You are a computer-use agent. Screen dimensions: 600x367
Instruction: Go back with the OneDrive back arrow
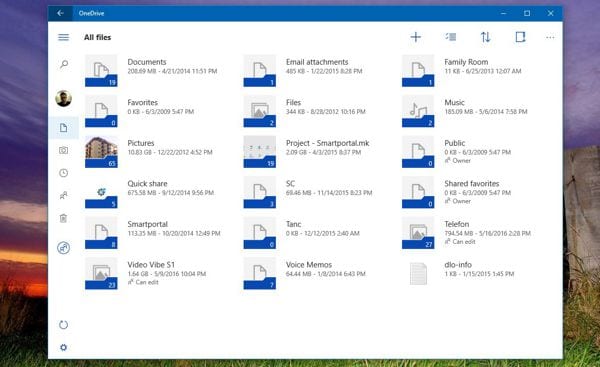click(x=60, y=13)
